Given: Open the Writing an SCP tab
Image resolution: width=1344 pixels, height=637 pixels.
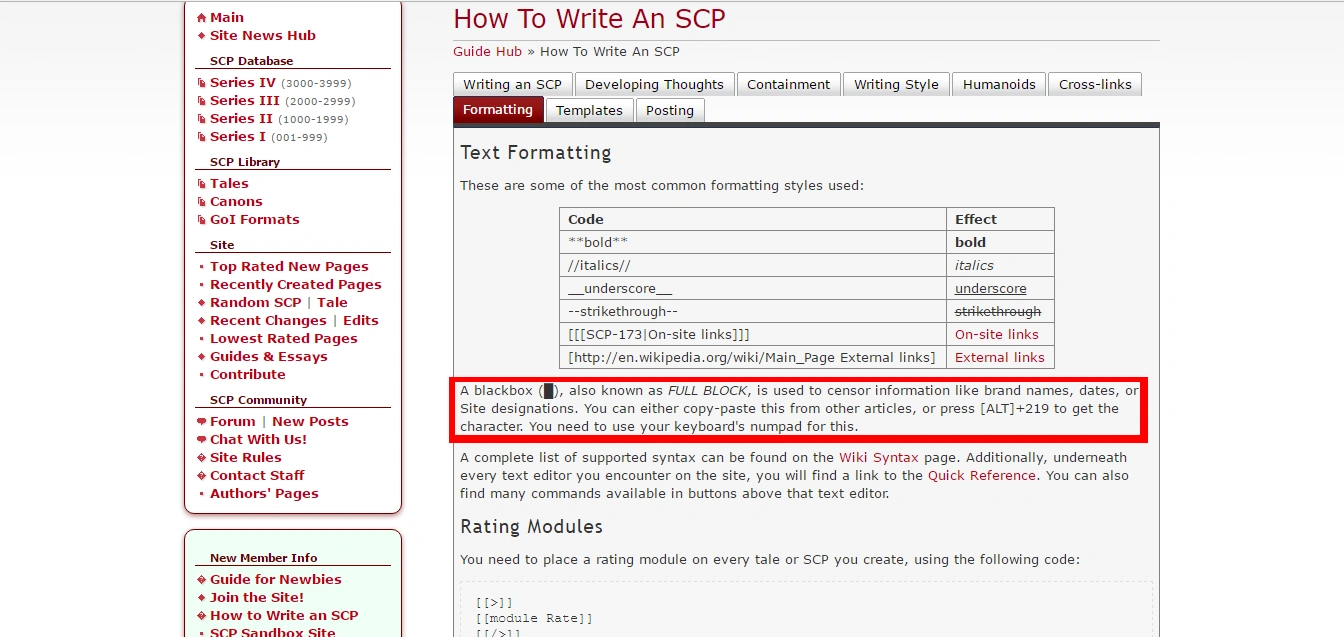Looking at the screenshot, I should pyautogui.click(x=512, y=85).
